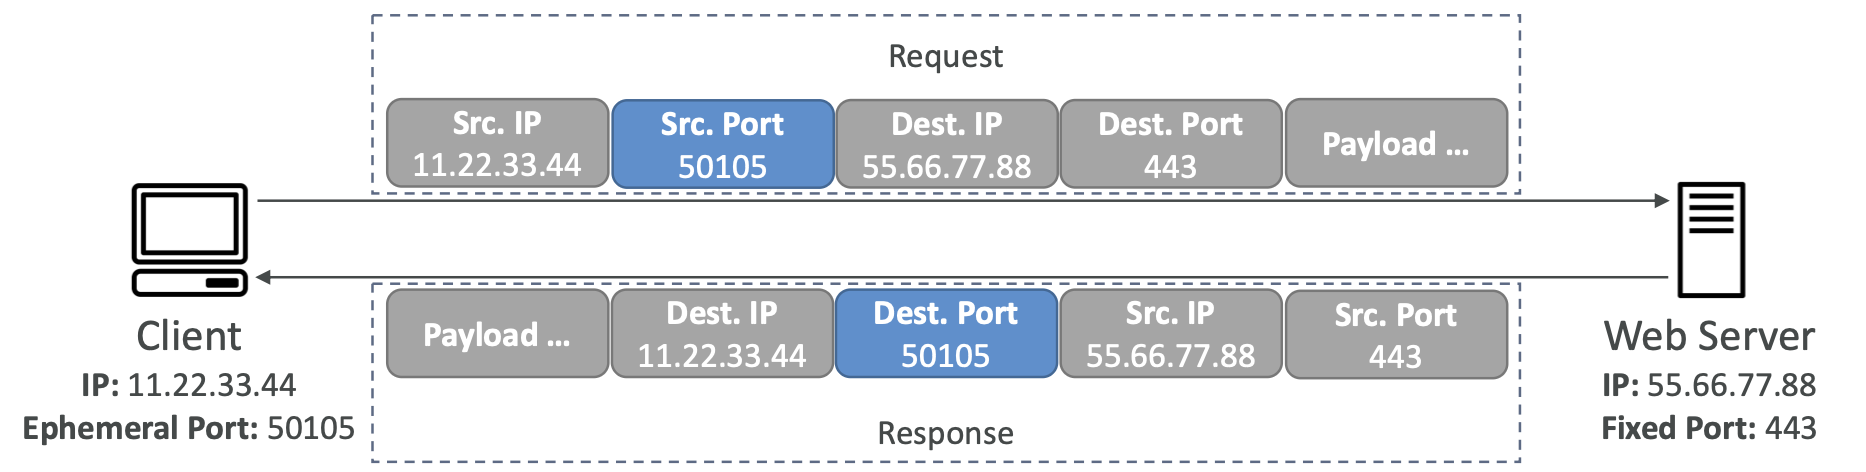Click the Response title label
Viewport: 1866px width, 472px height.
pyautogui.click(x=945, y=434)
